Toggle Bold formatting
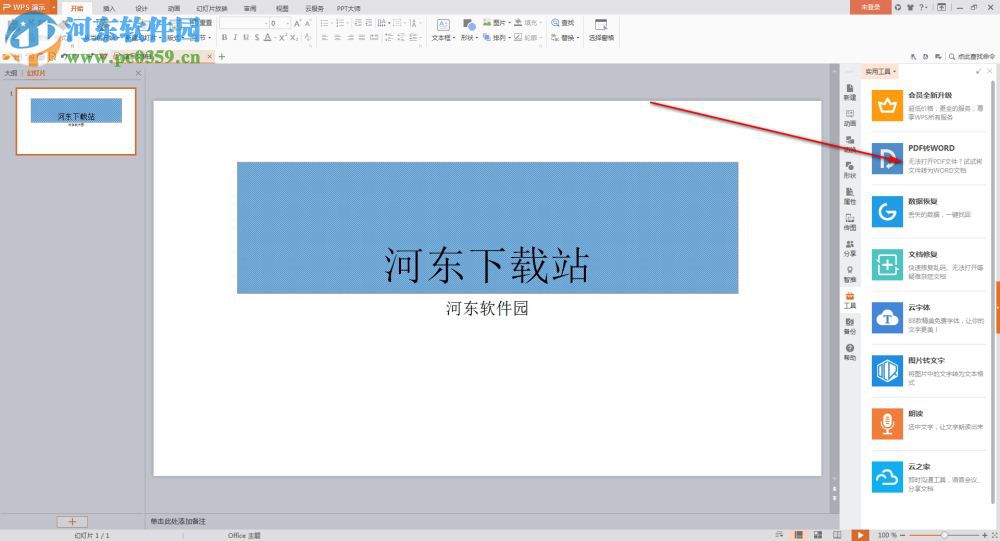Image resolution: width=1000 pixels, height=541 pixels. tap(224, 38)
